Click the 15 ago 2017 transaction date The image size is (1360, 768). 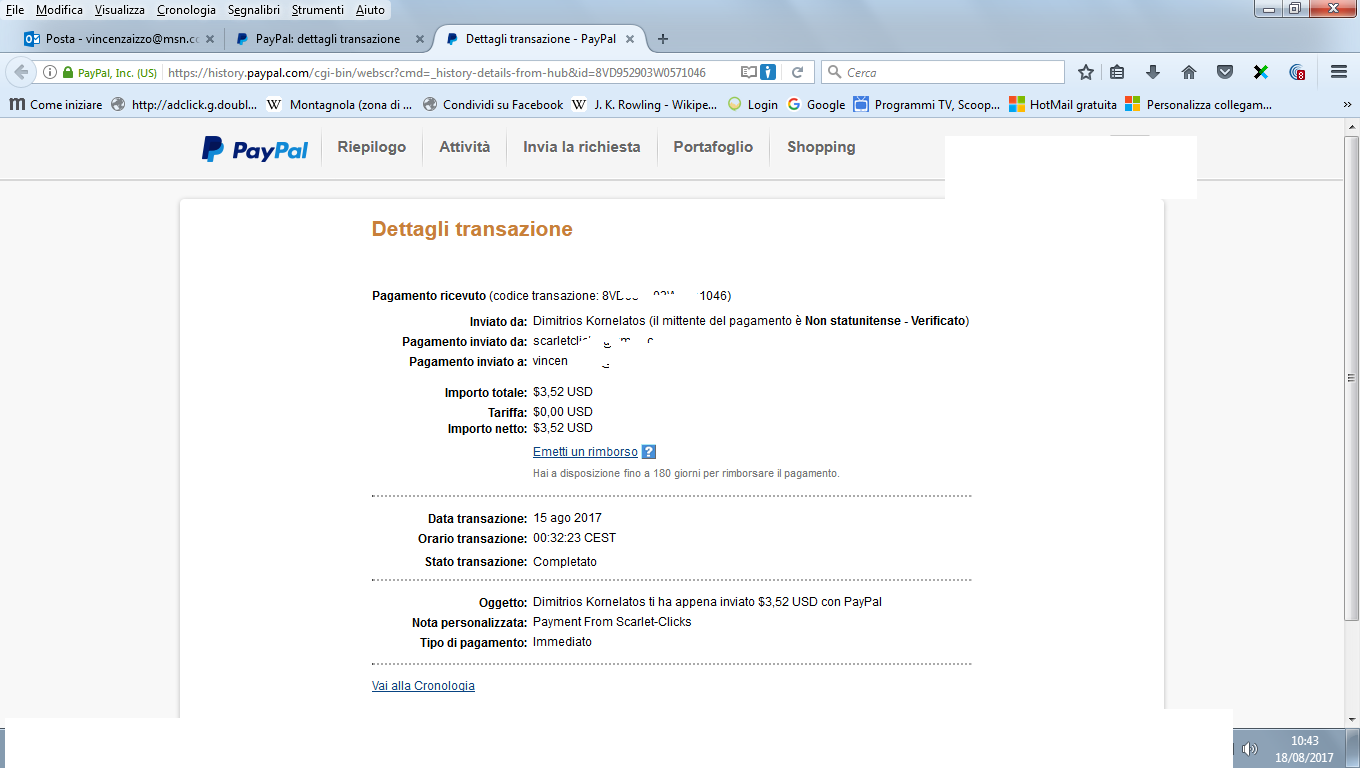[x=567, y=518]
